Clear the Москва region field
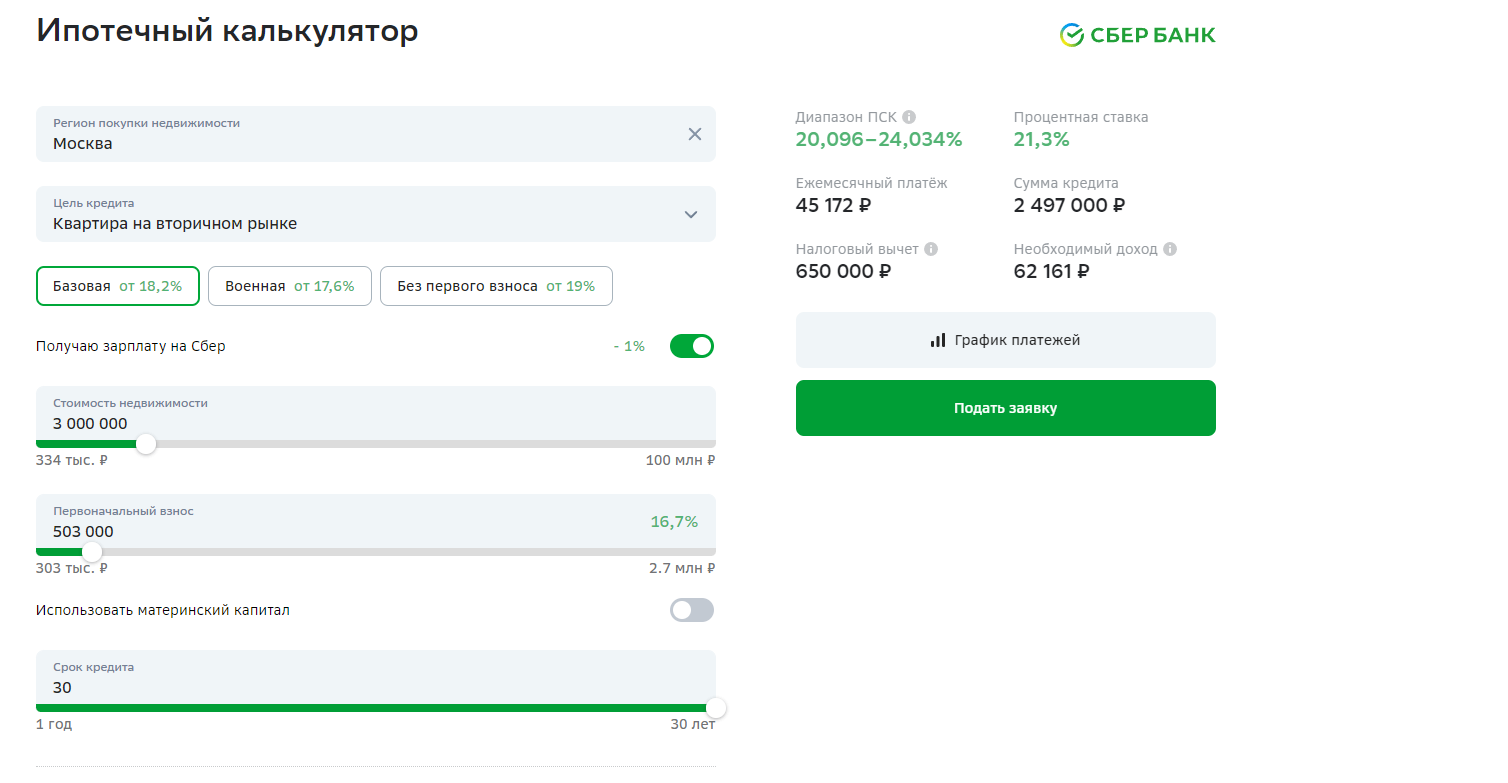1508x783 pixels. click(x=695, y=134)
